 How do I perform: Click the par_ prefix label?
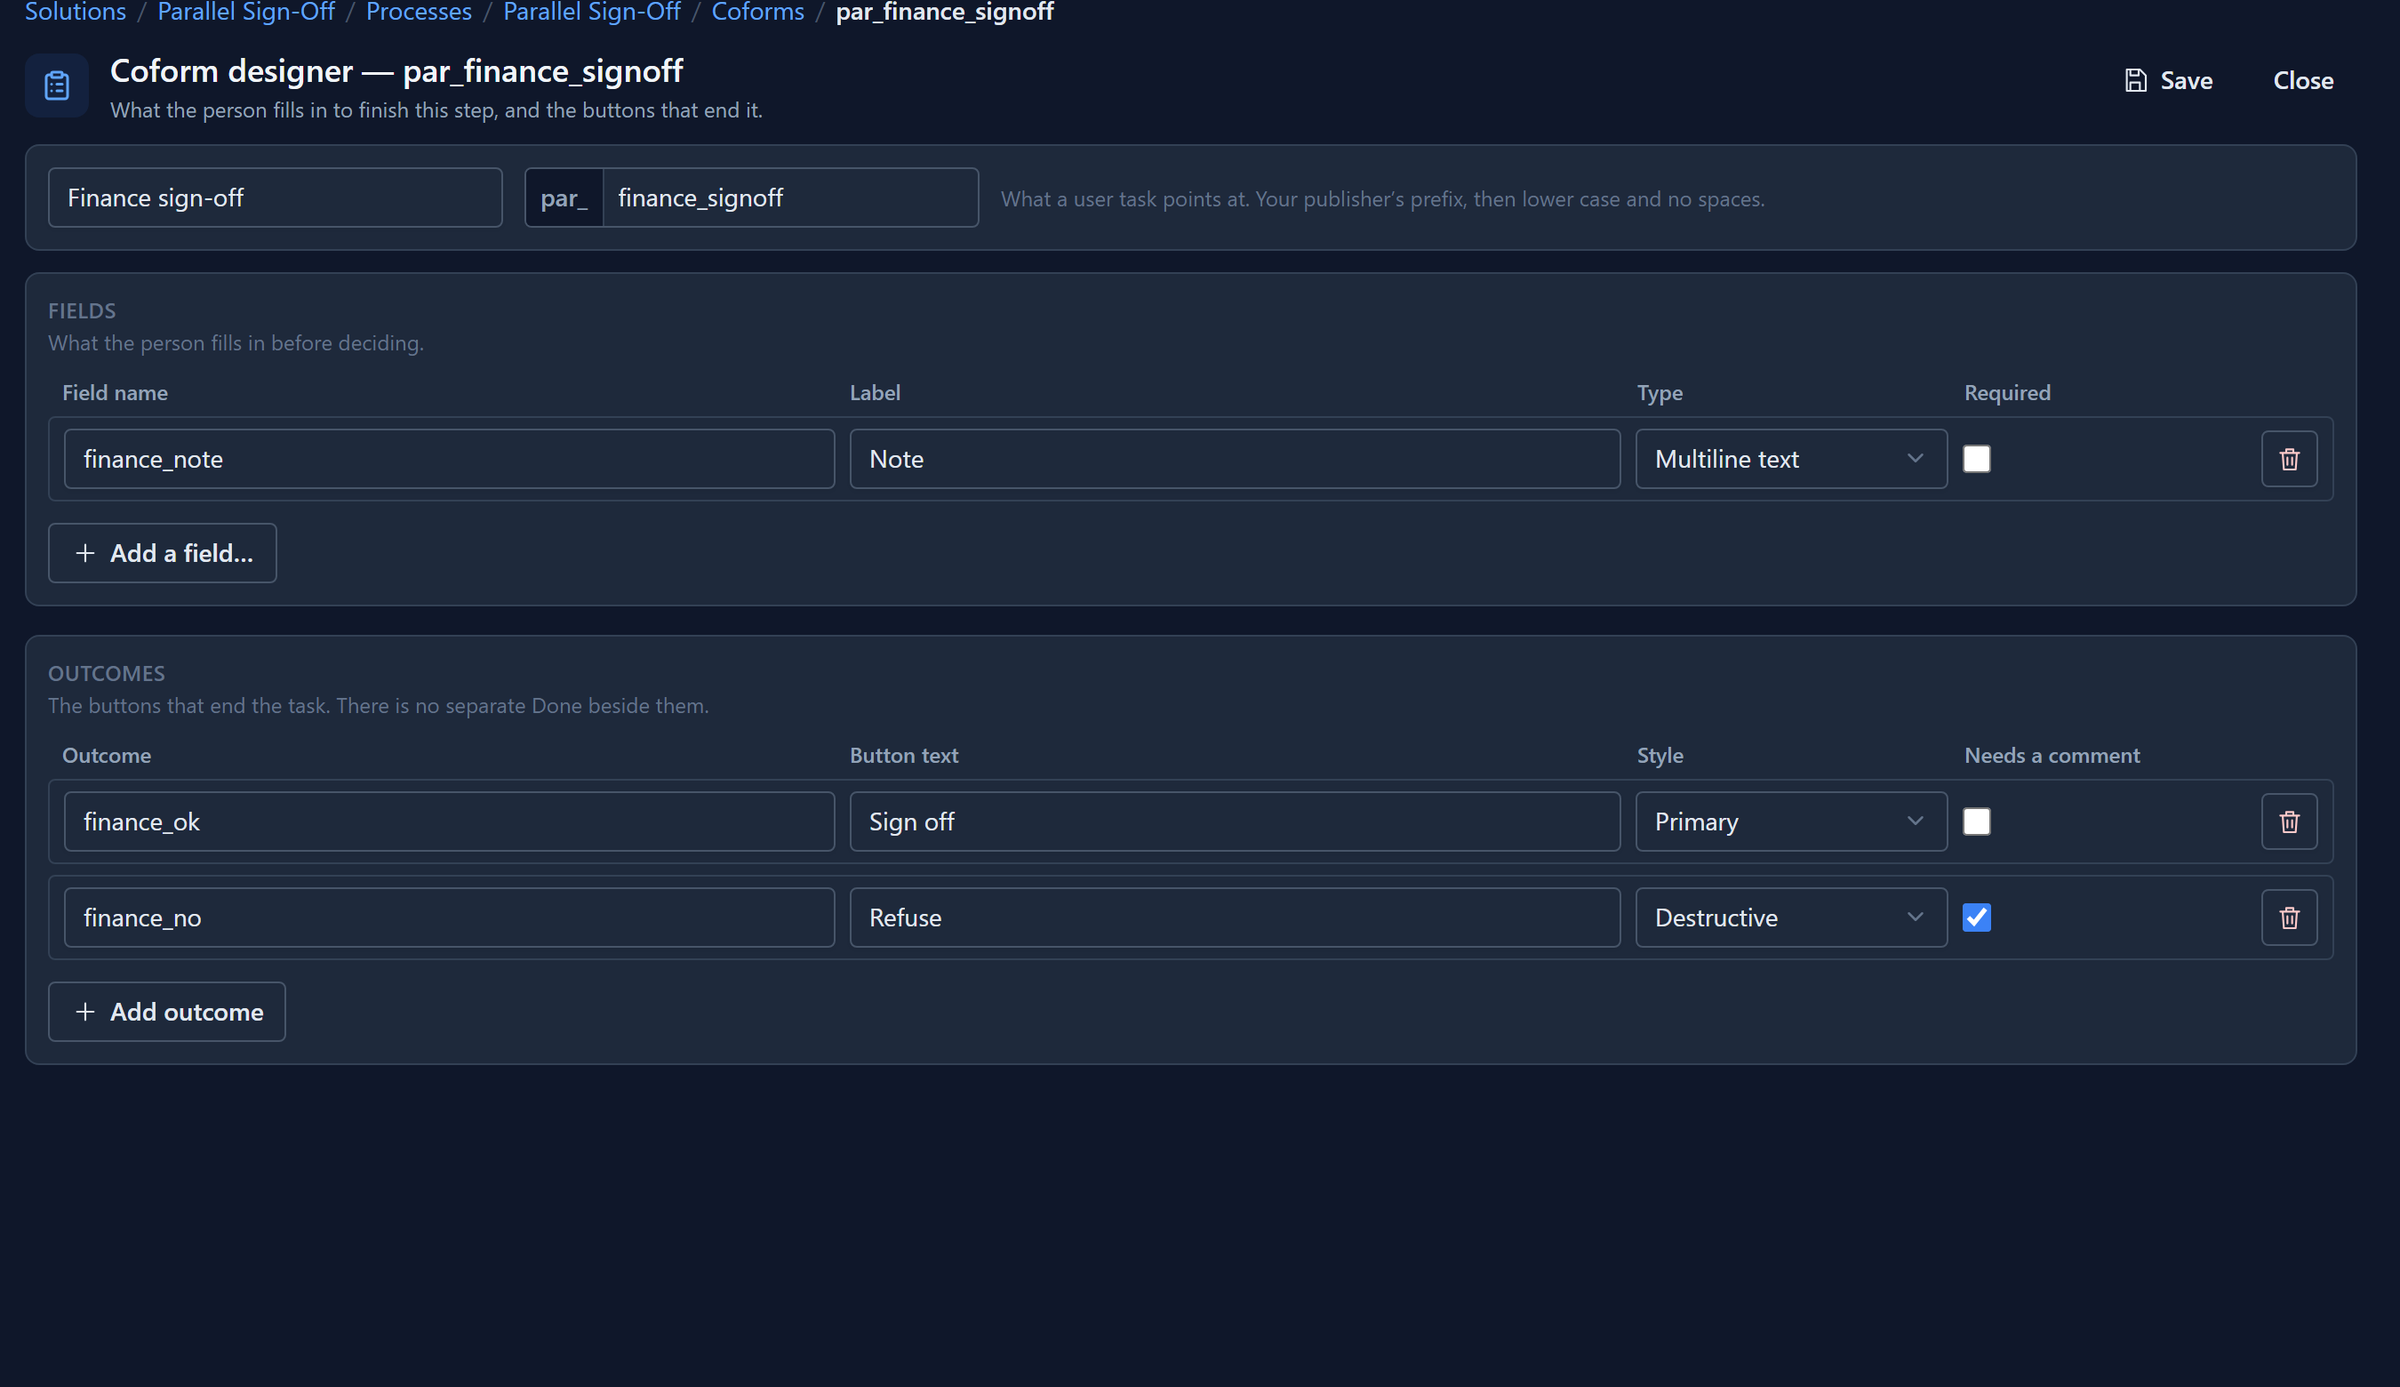(x=564, y=198)
